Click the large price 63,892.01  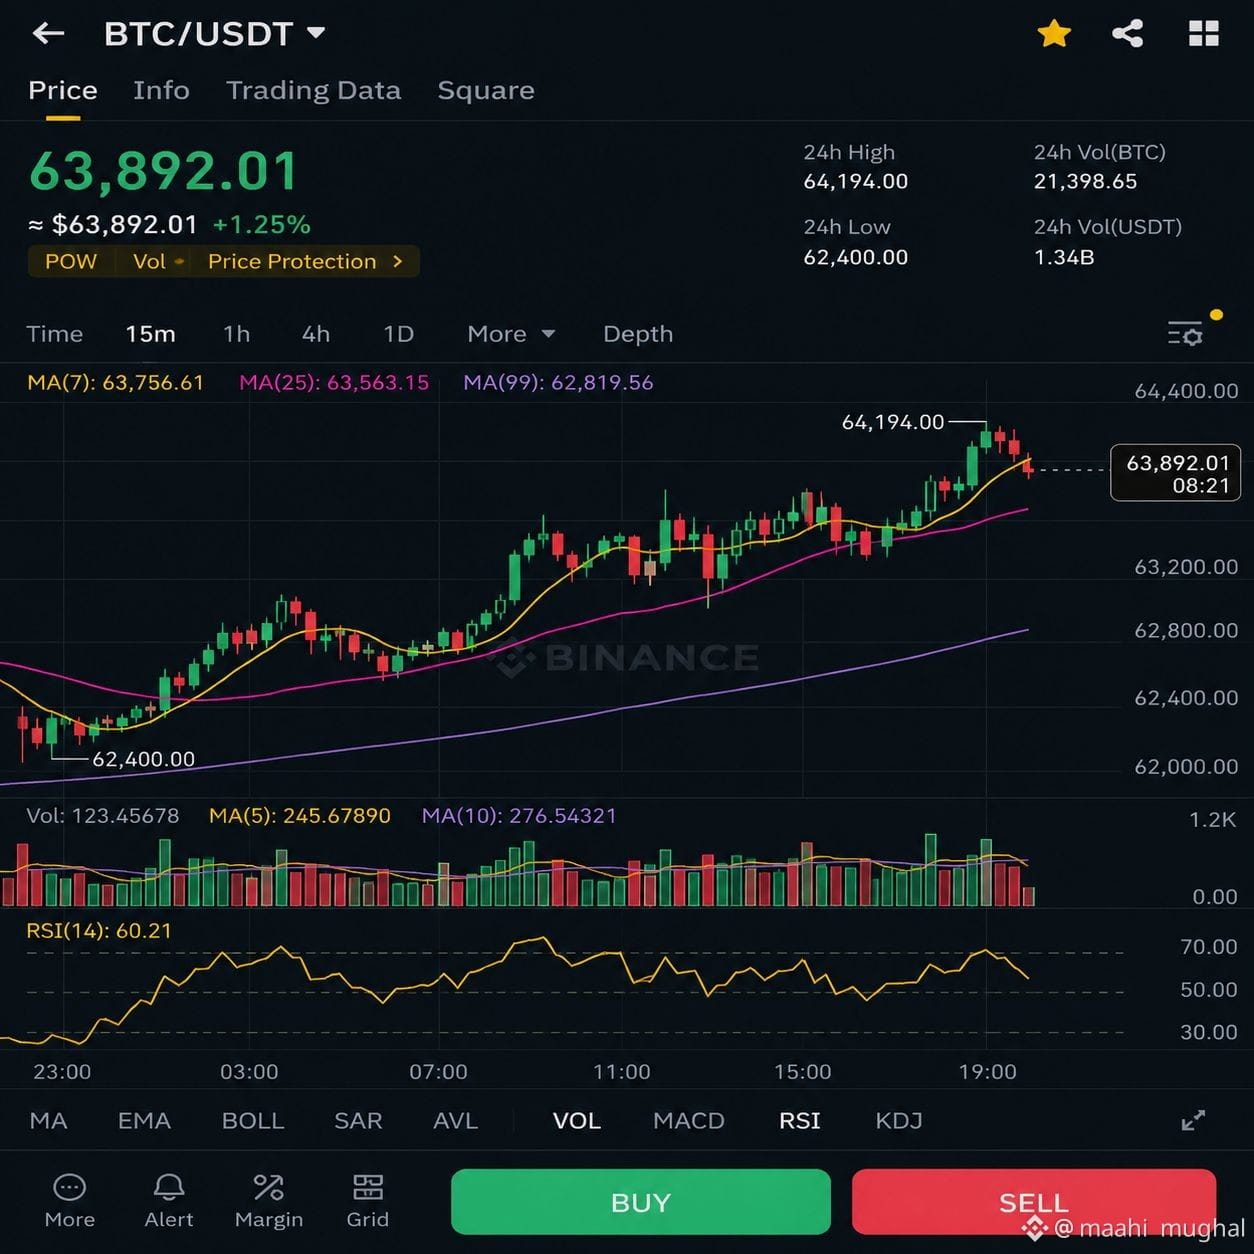tap(164, 171)
